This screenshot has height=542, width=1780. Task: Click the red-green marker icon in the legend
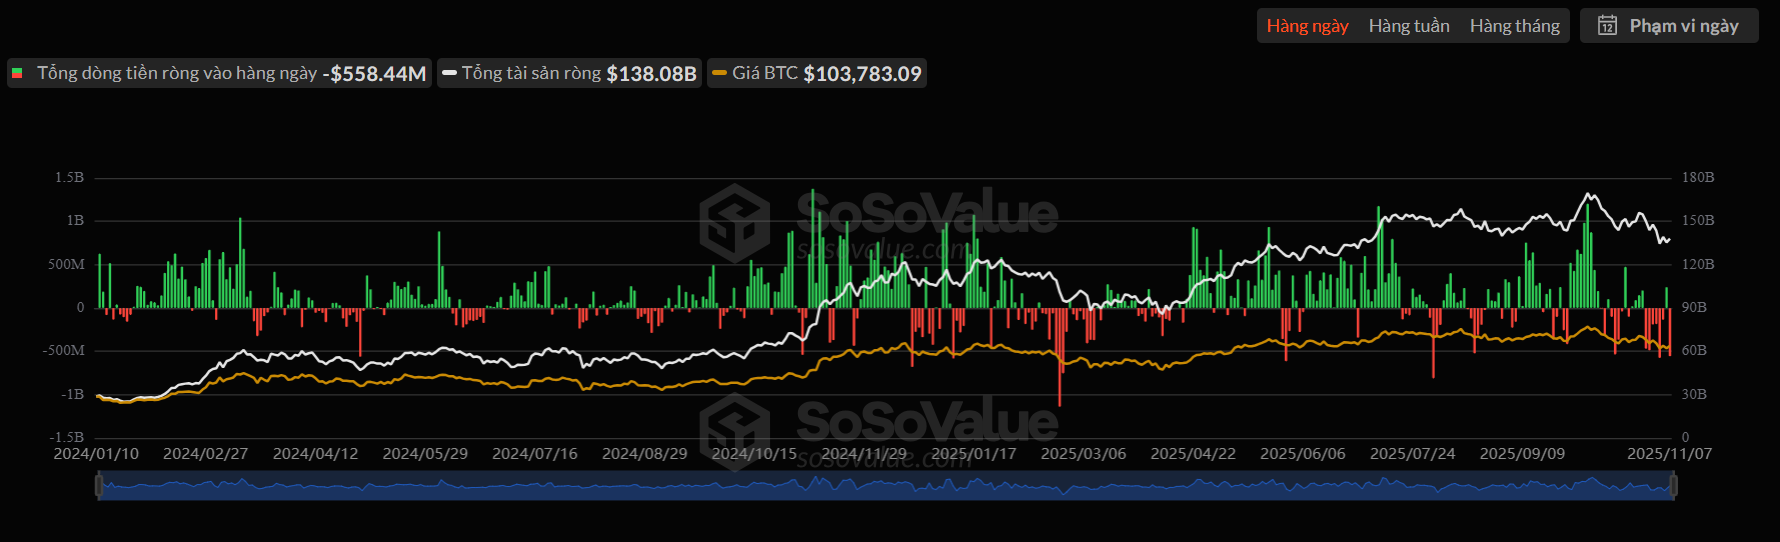click(17, 73)
